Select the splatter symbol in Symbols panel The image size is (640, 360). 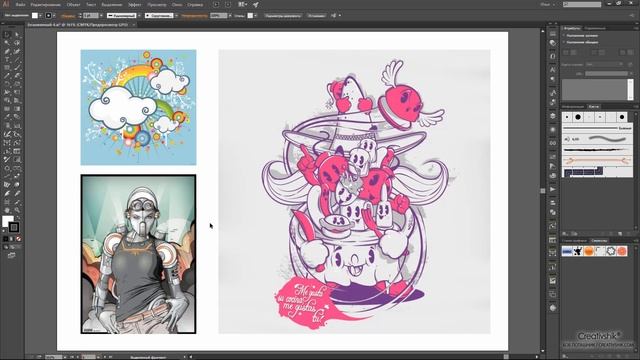[x=578, y=251]
